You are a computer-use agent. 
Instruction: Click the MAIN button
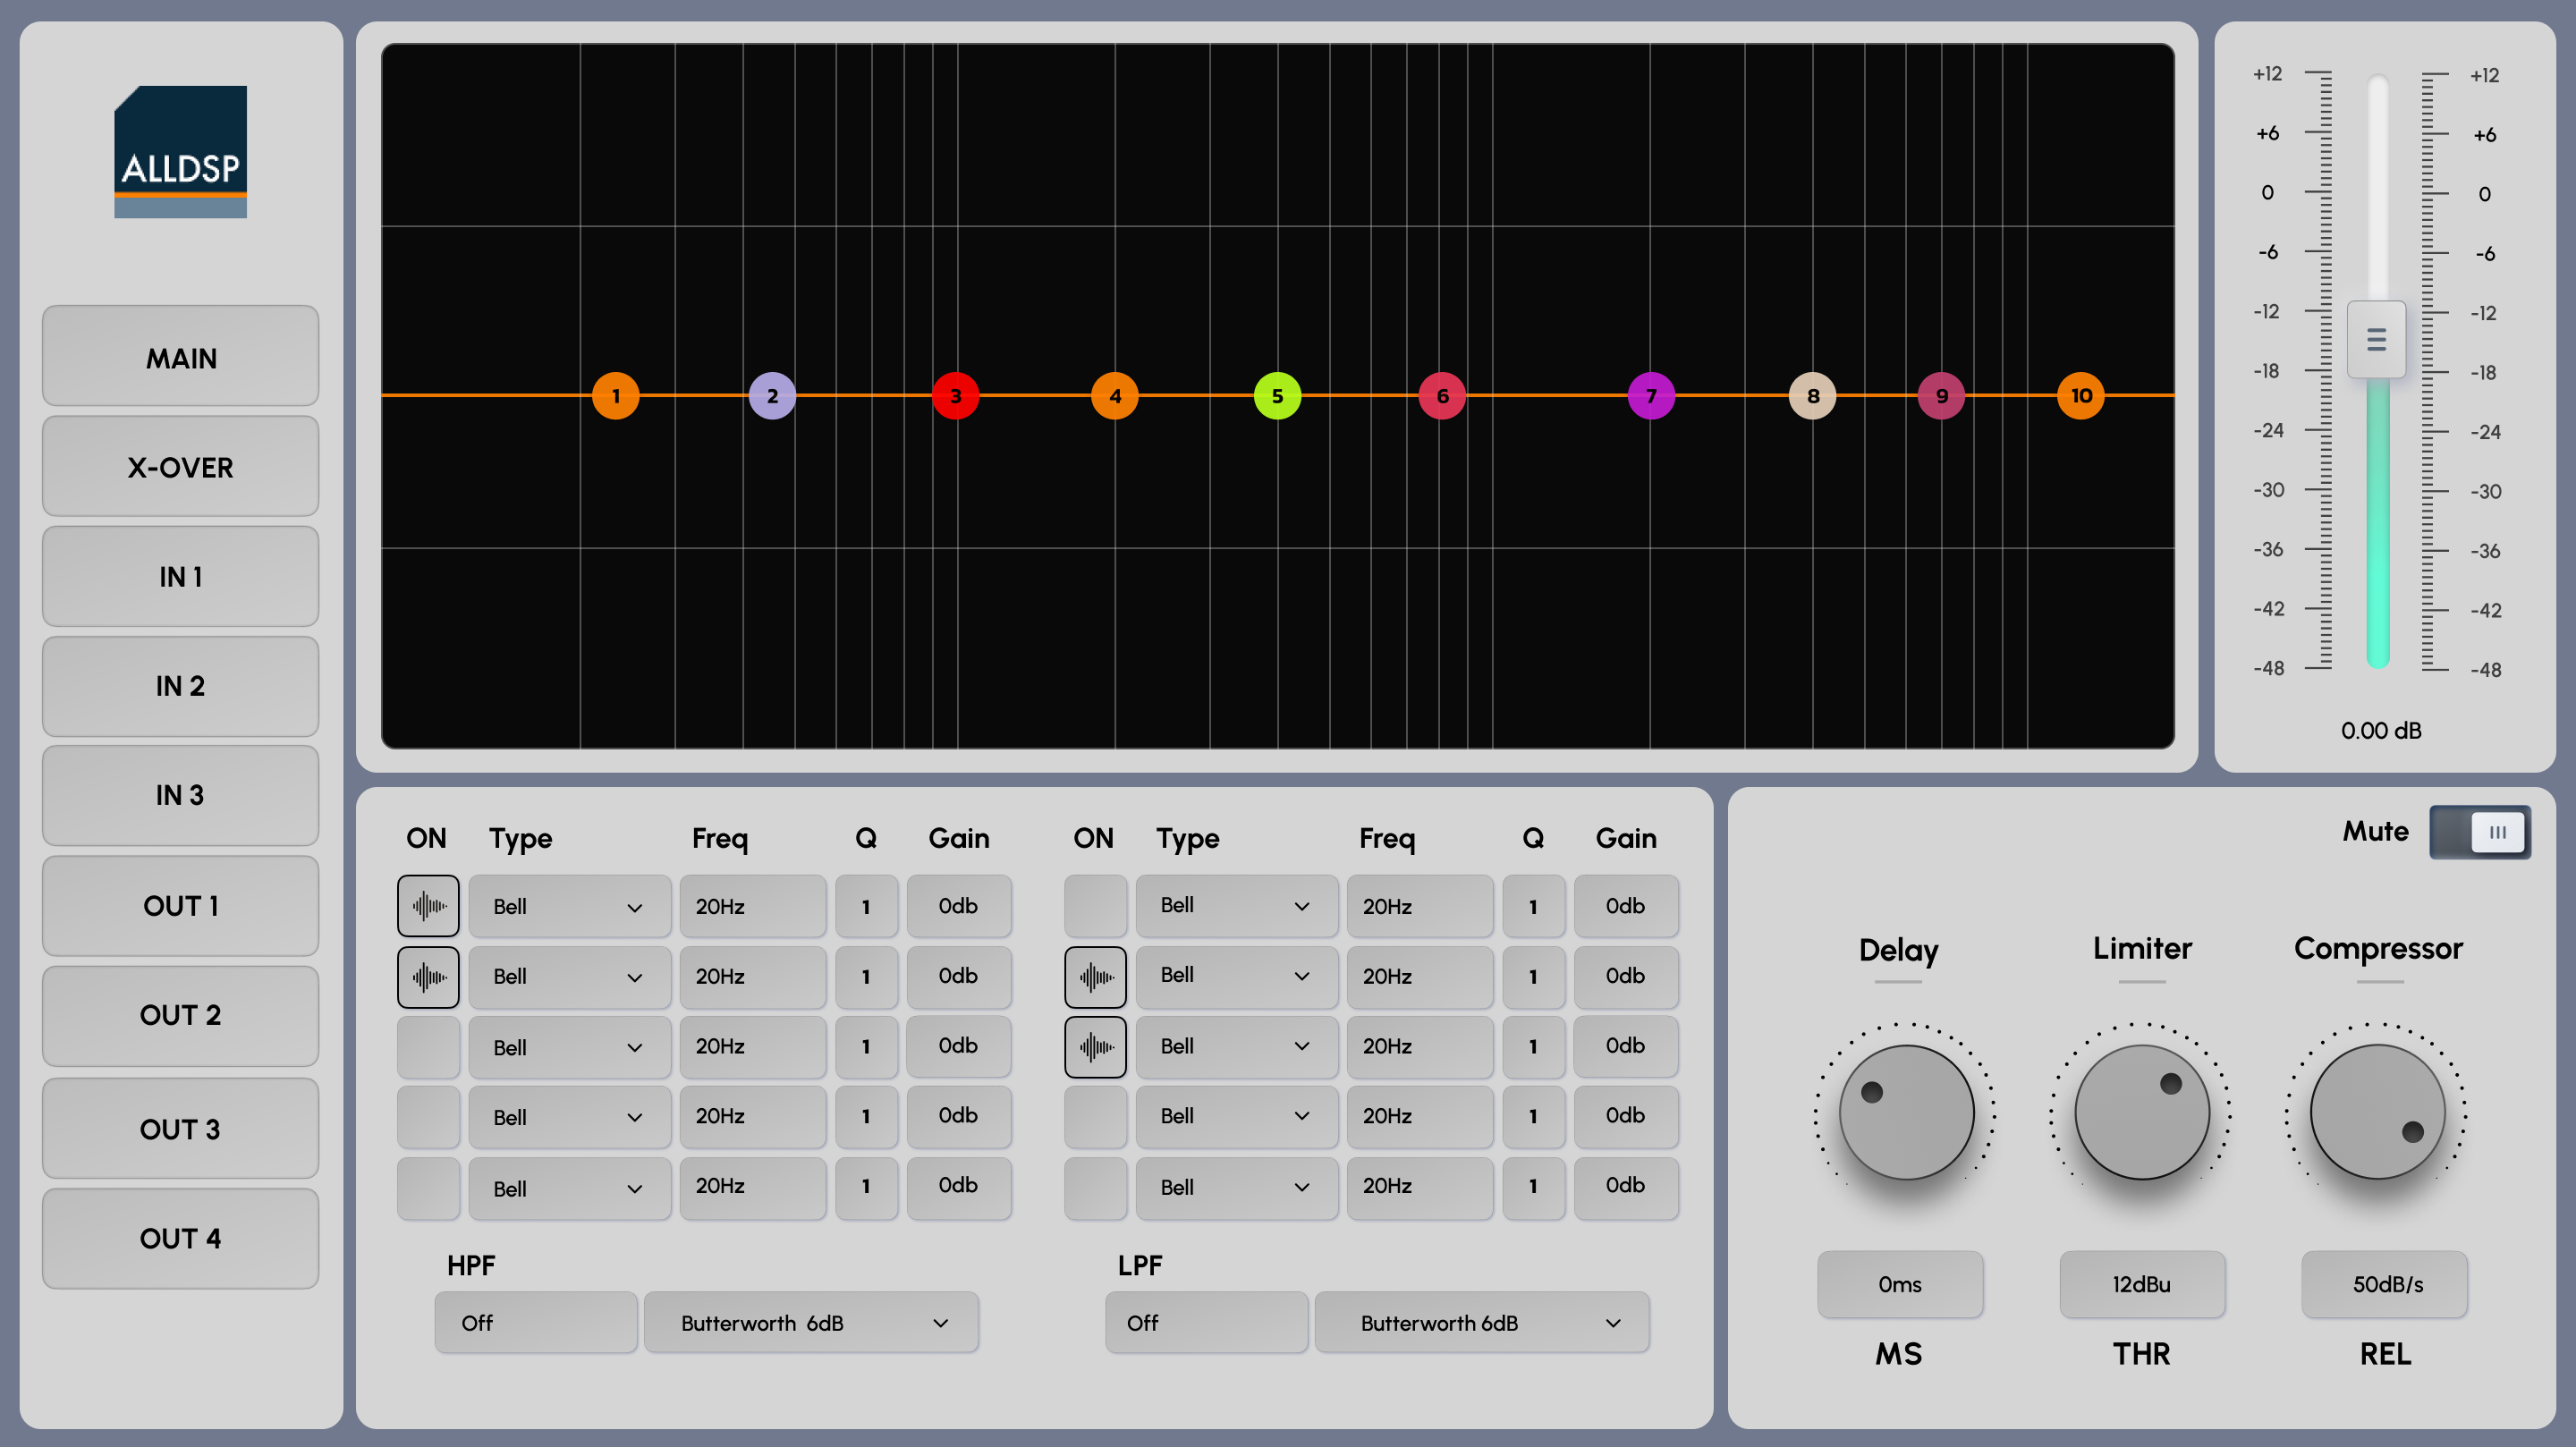pos(180,357)
